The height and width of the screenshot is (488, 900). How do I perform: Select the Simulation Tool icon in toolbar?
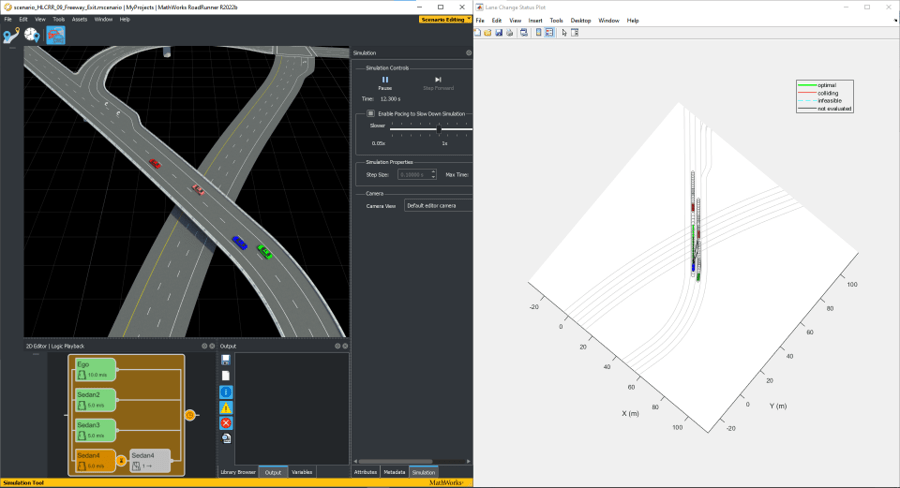point(56,35)
